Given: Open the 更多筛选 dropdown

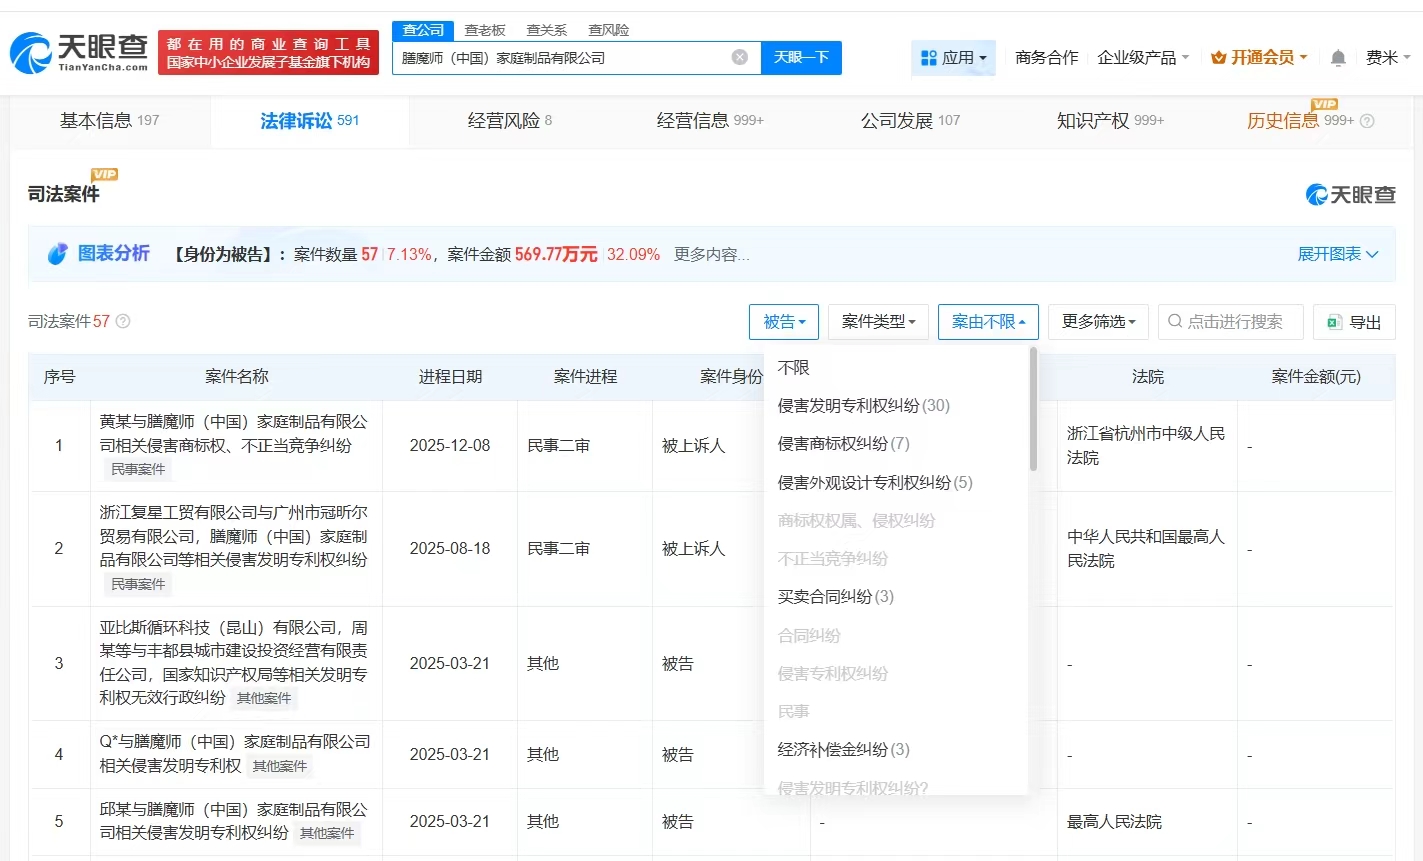Looking at the screenshot, I should pyautogui.click(x=1098, y=322).
